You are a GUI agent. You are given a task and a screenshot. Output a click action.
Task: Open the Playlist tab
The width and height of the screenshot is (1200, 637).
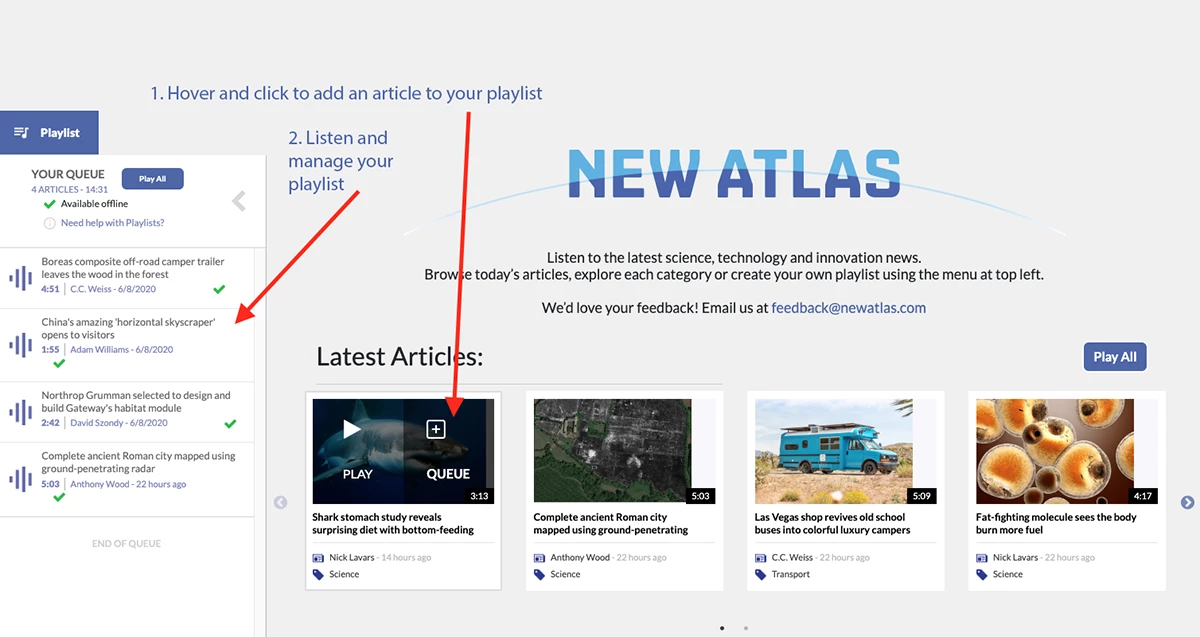(x=49, y=132)
